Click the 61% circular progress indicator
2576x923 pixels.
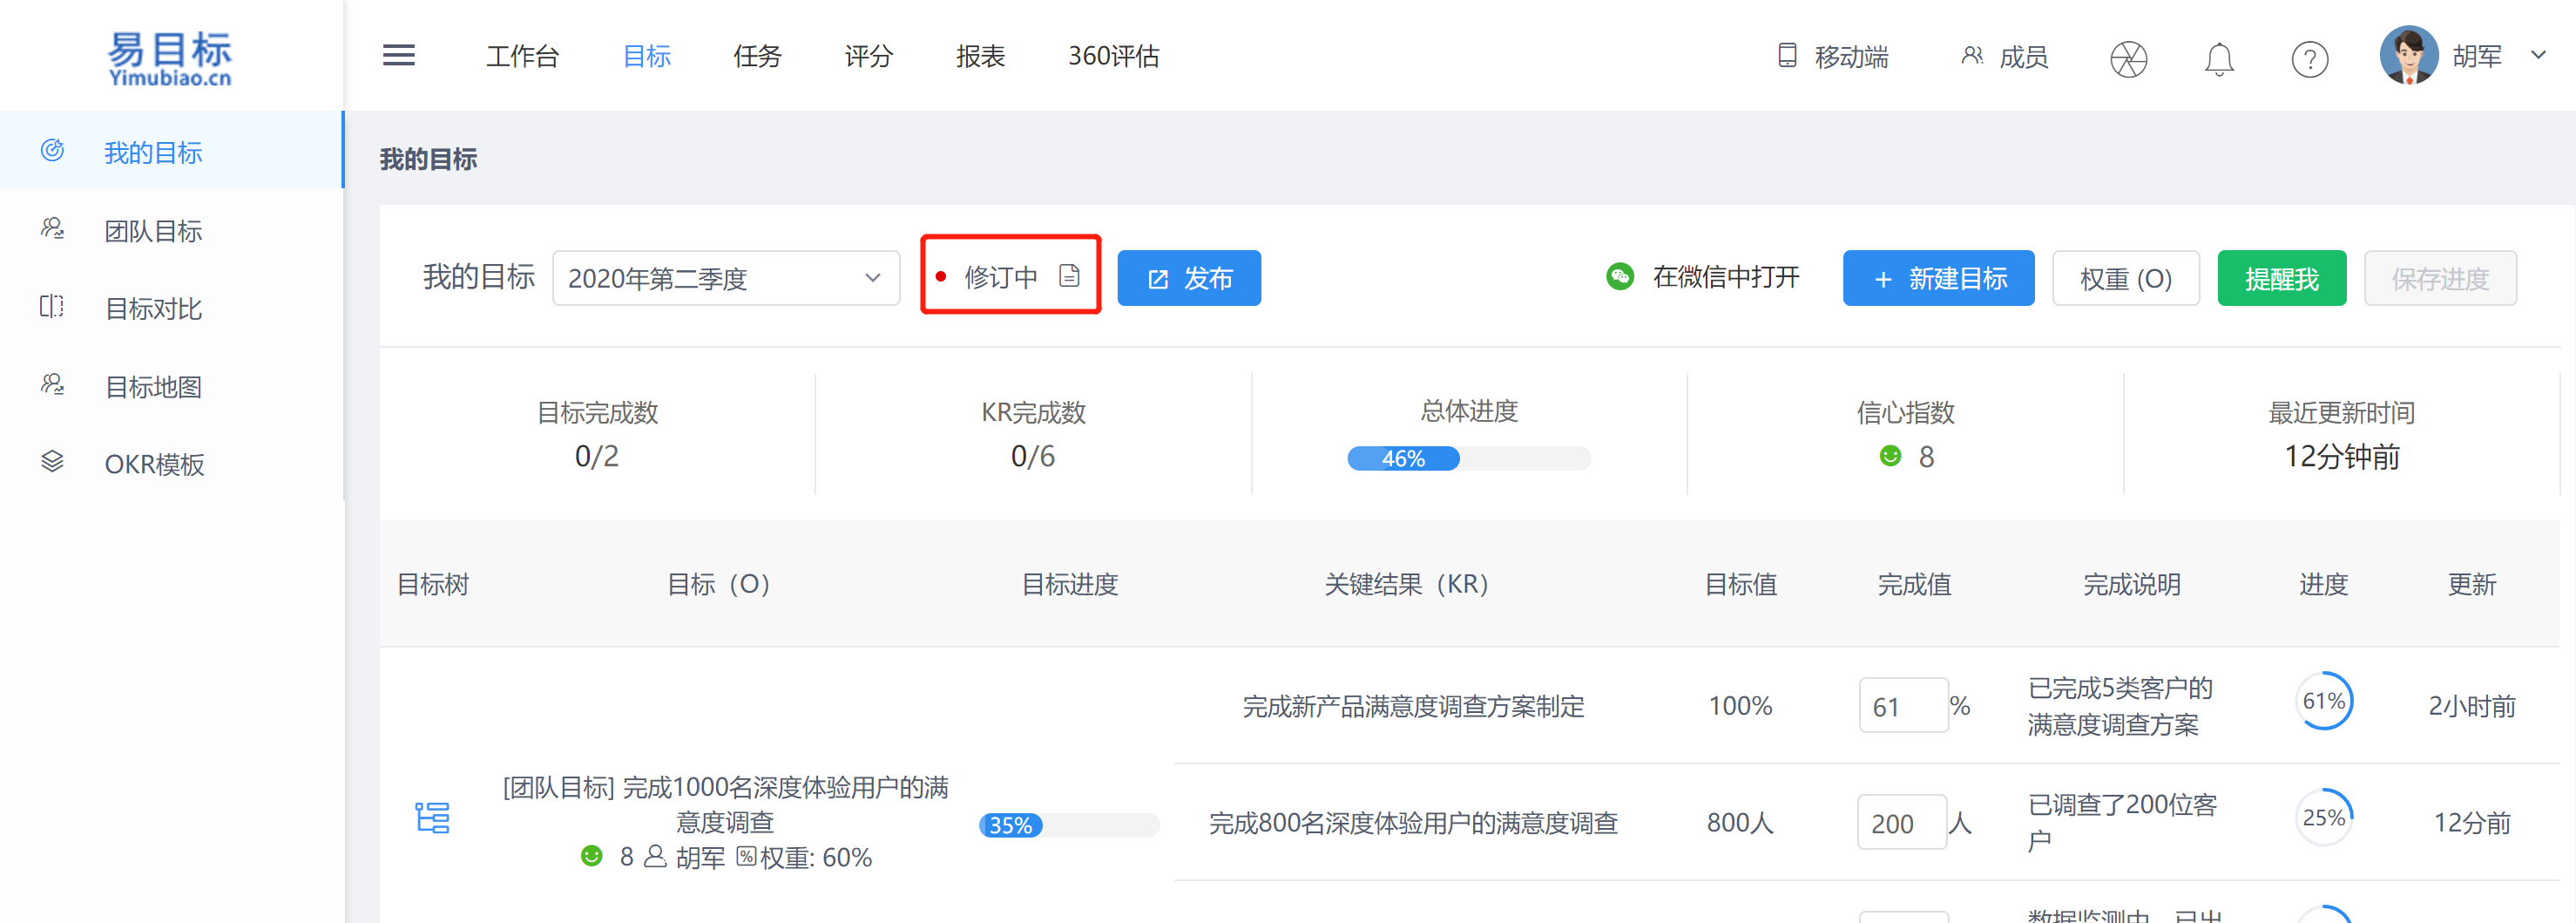(2323, 701)
